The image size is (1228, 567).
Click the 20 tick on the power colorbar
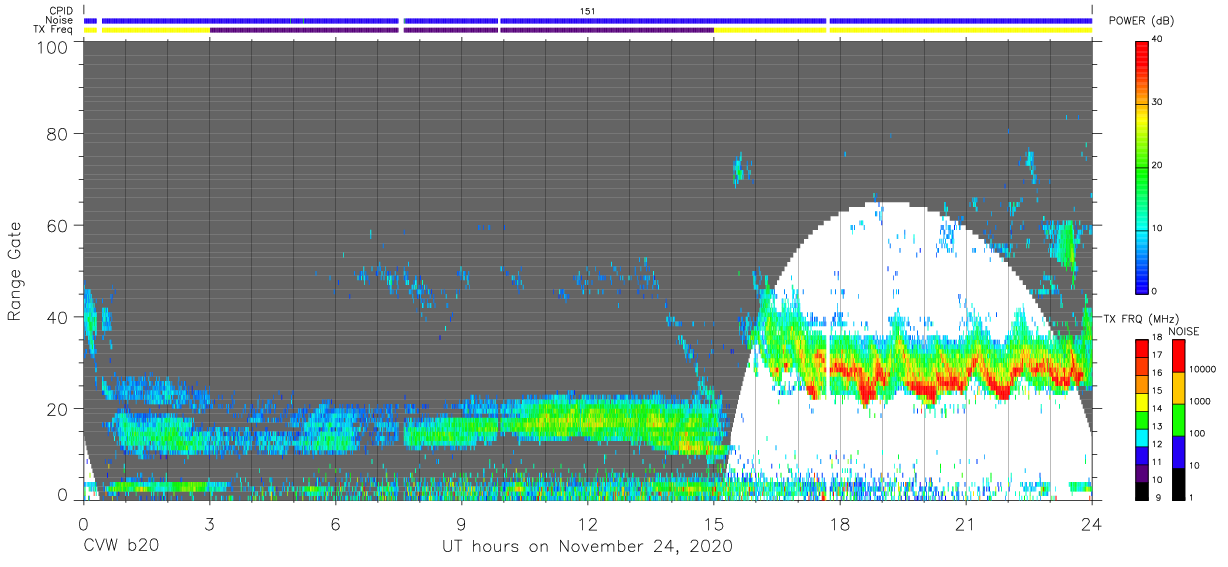[x=1156, y=165]
